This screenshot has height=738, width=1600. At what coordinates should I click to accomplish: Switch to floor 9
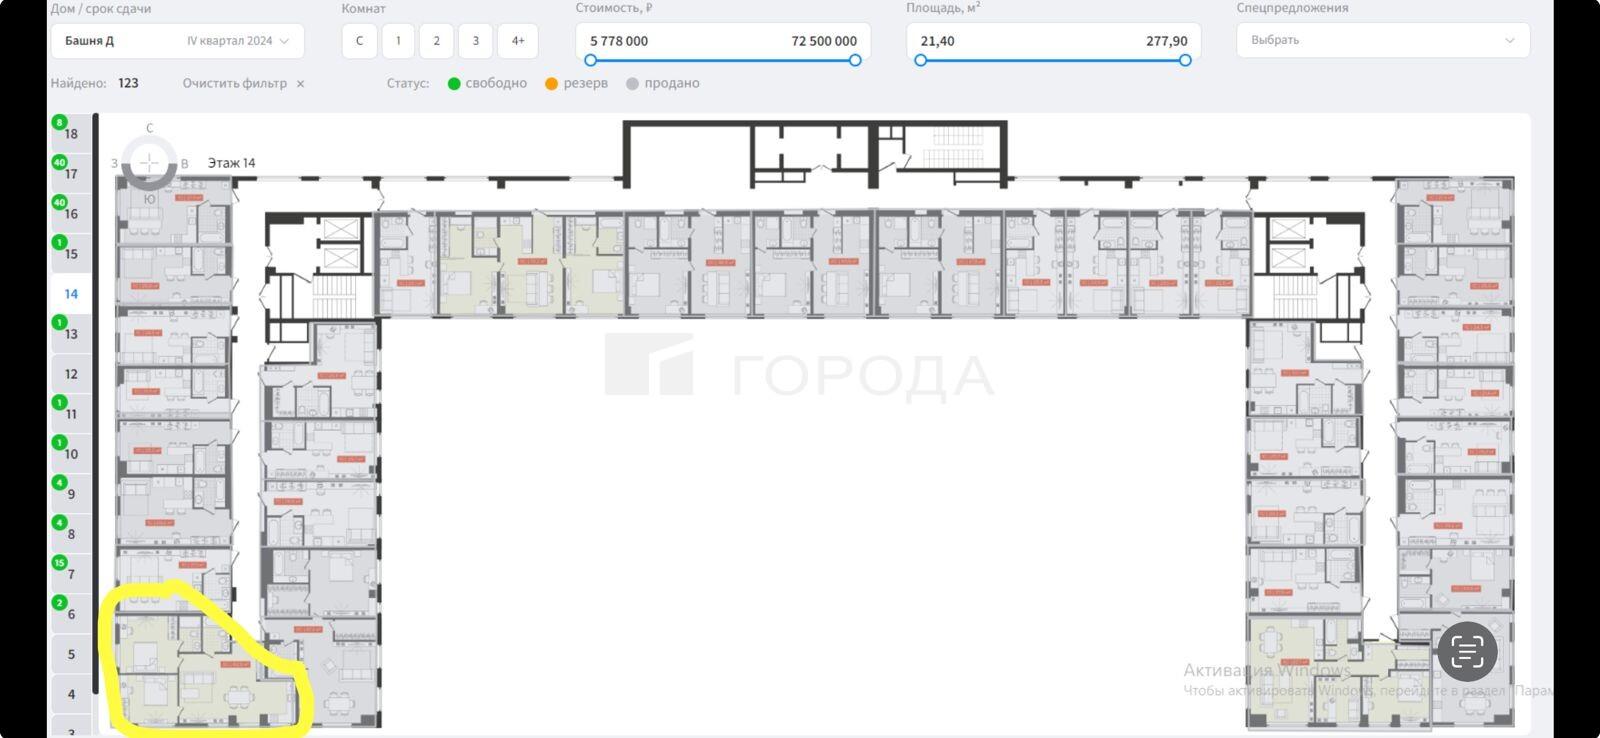(70, 494)
